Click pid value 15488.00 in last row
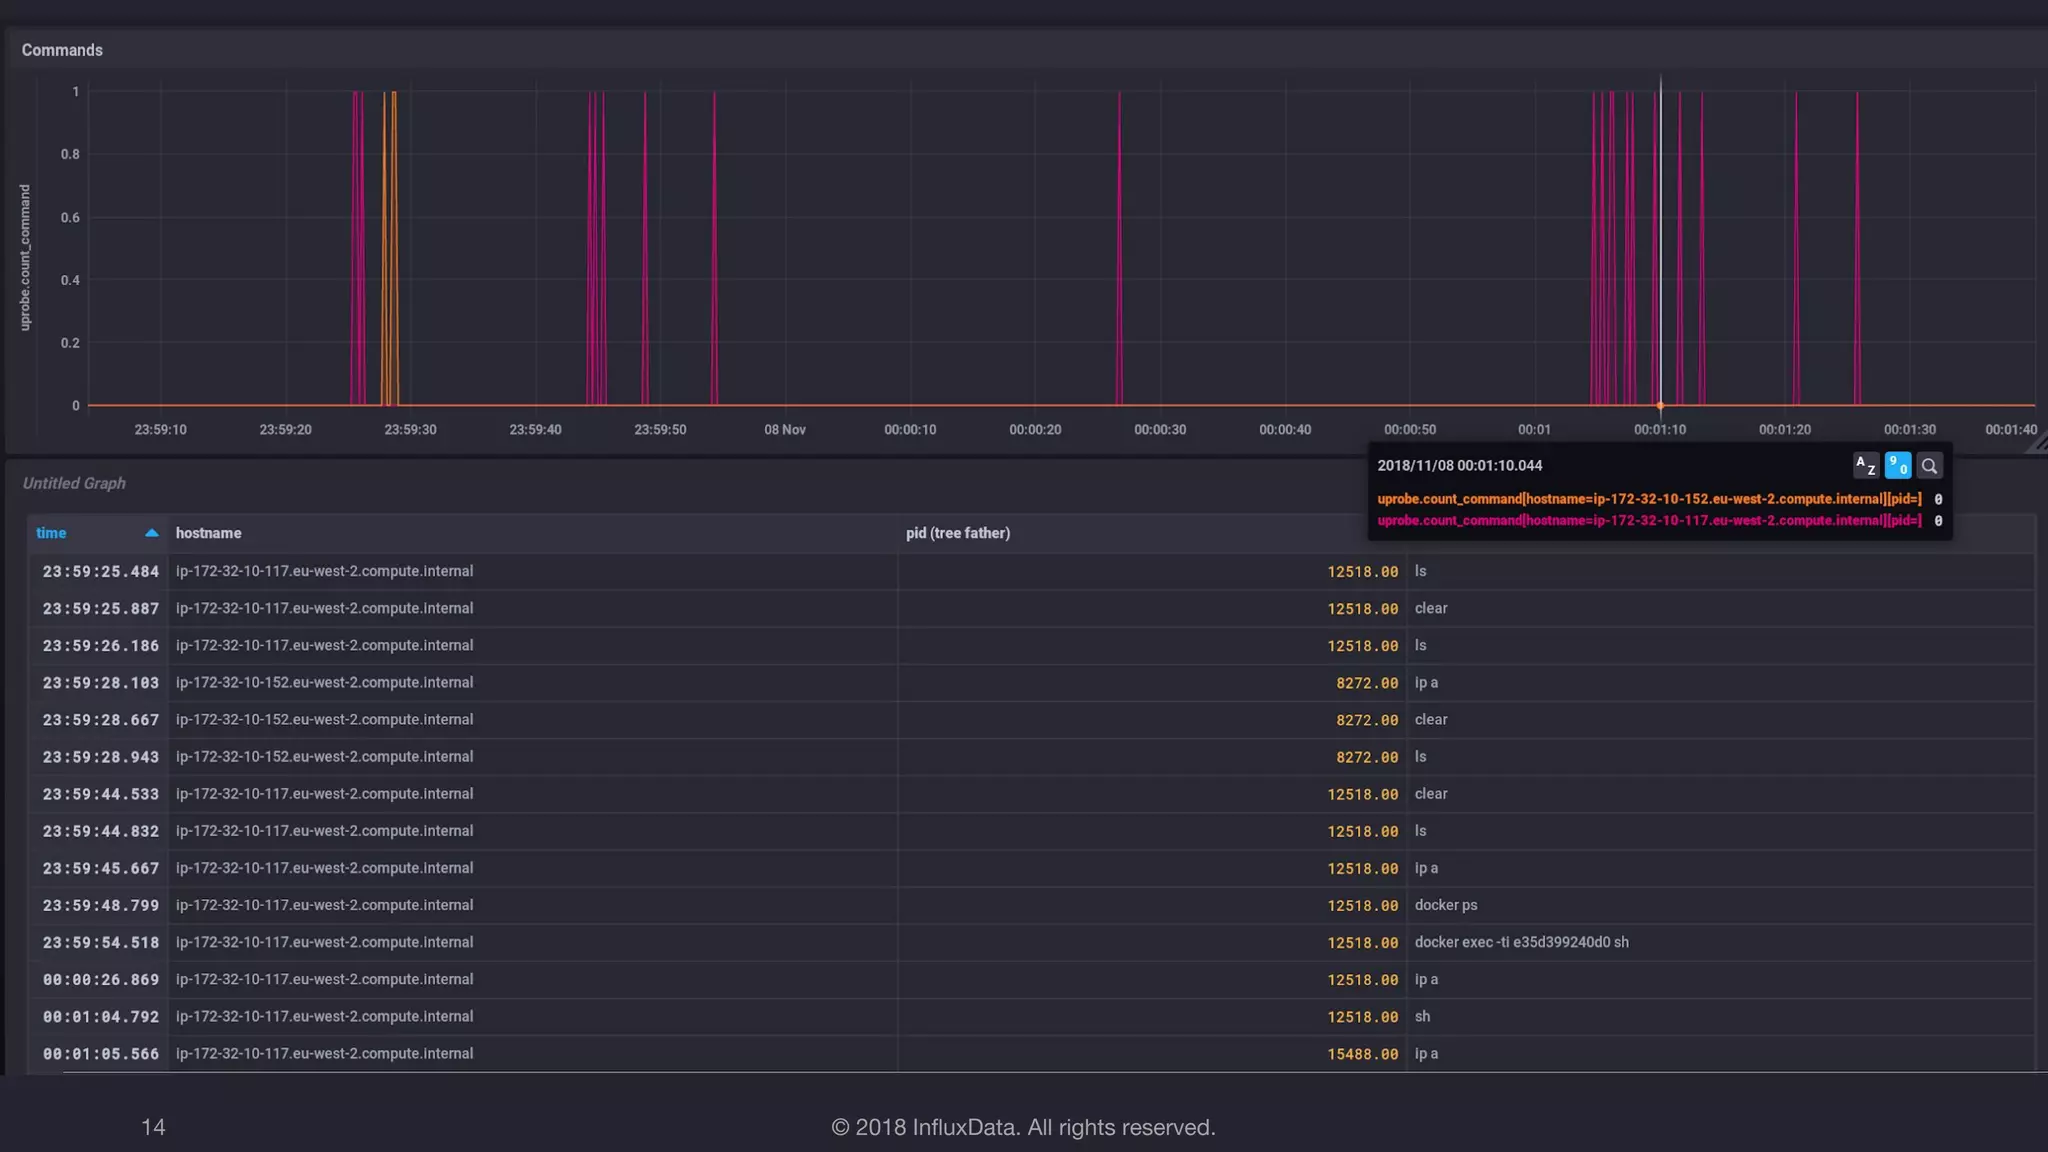 (x=1362, y=1054)
